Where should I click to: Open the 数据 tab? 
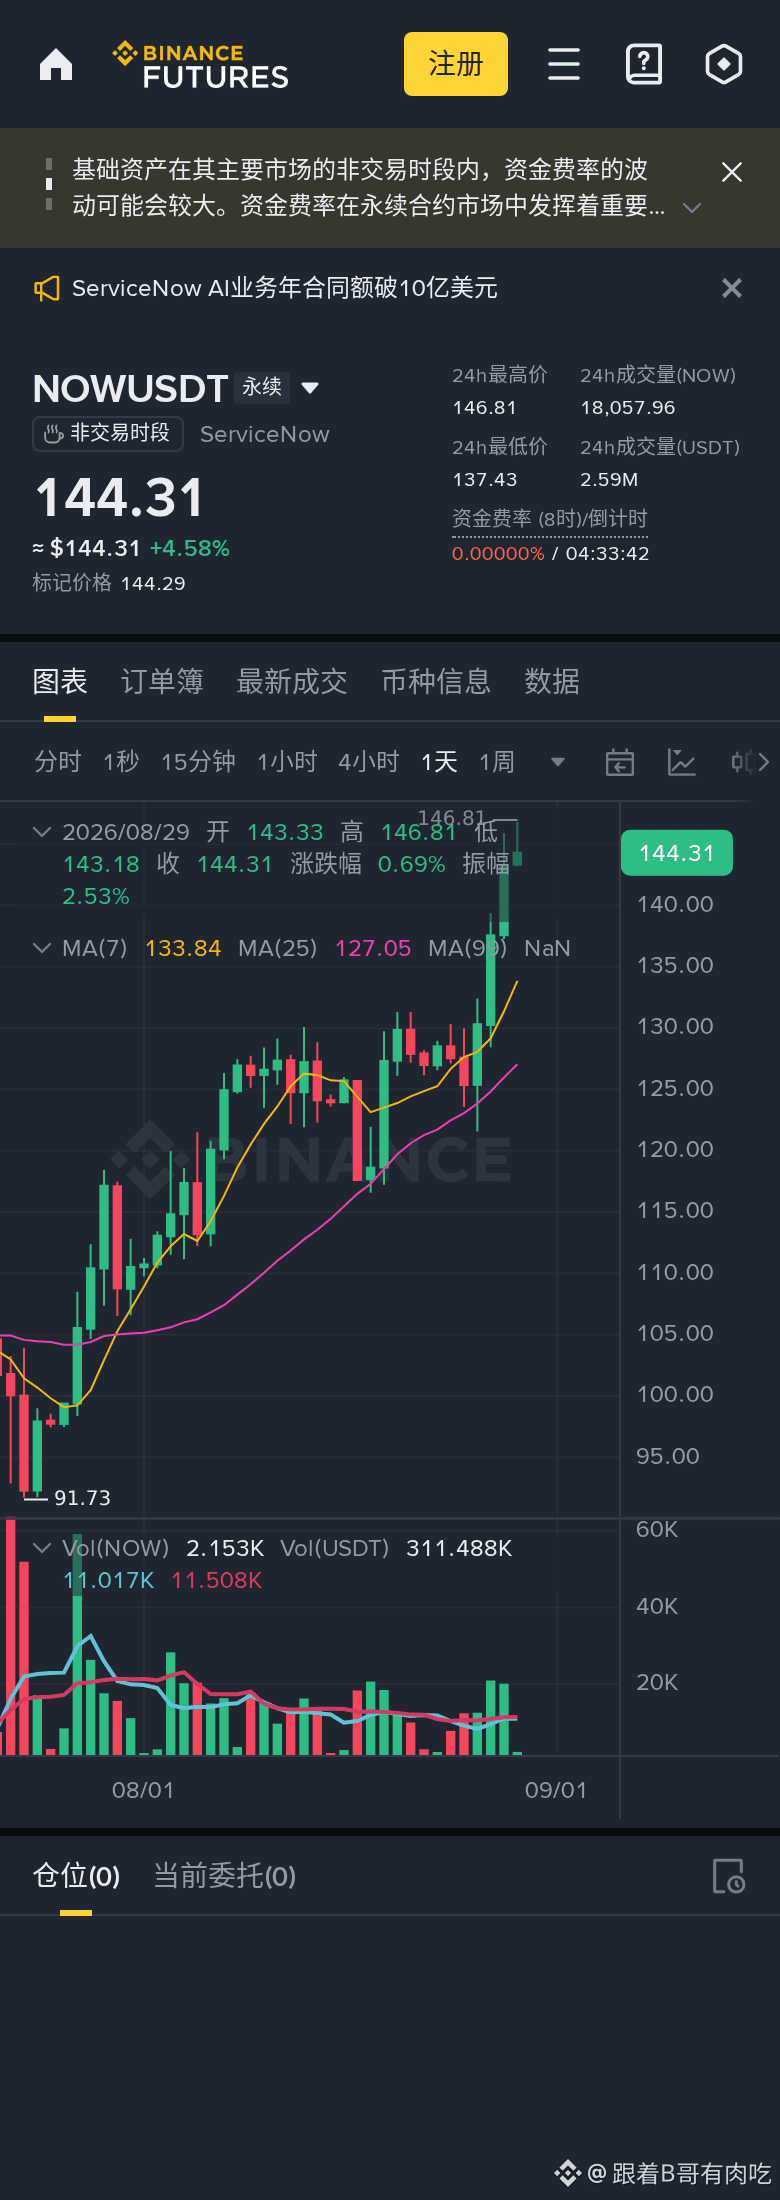click(552, 682)
